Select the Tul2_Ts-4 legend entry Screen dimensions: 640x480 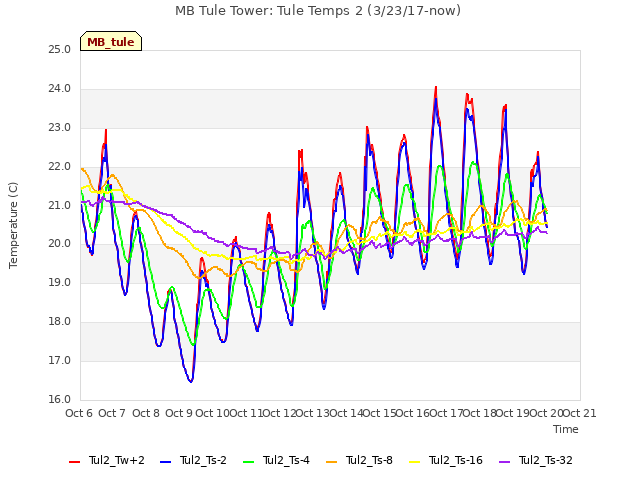pos(276,461)
